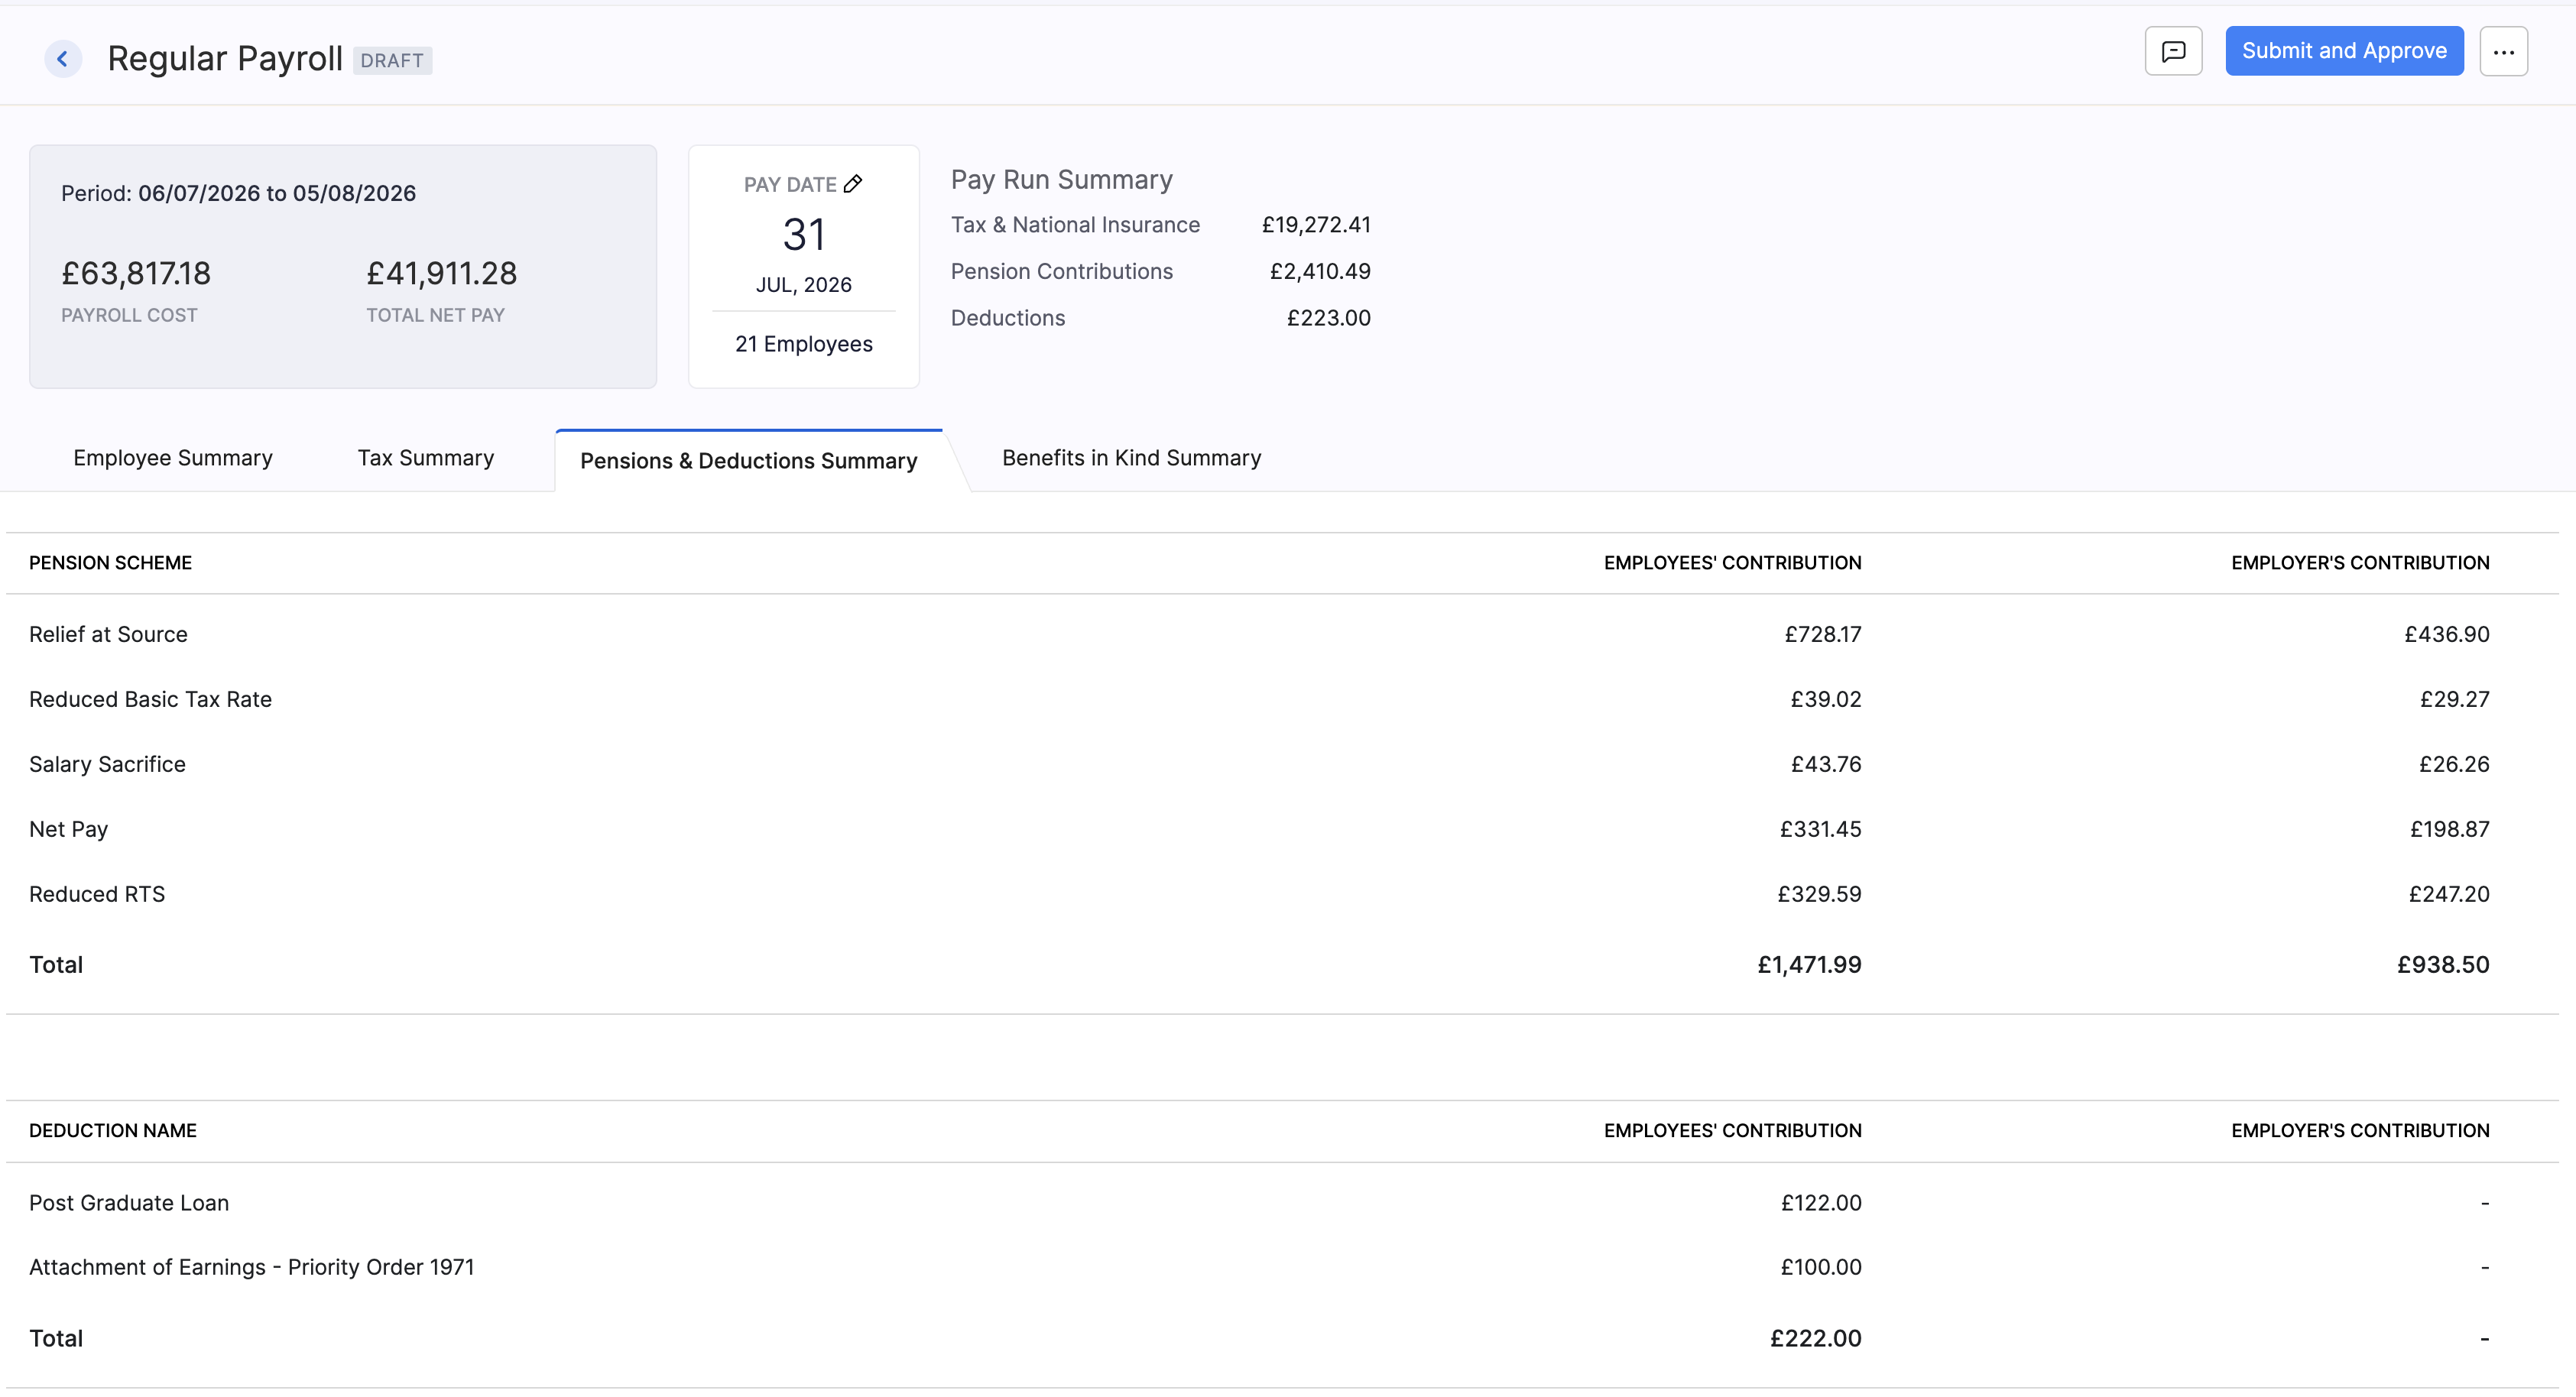Select the Regular Payroll title
The width and height of the screenshot is (2576, 1397).
point(225,59)
